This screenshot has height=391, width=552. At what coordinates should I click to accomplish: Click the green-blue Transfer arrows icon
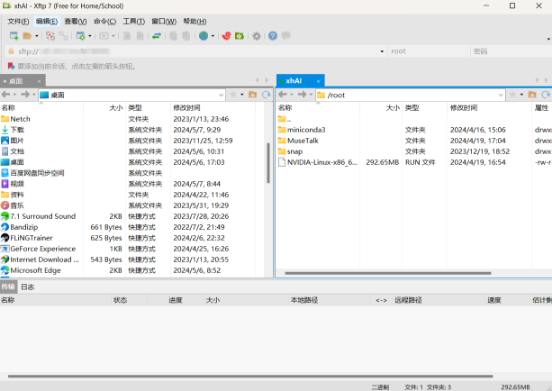pyautogui.click(x=156, y=36)
